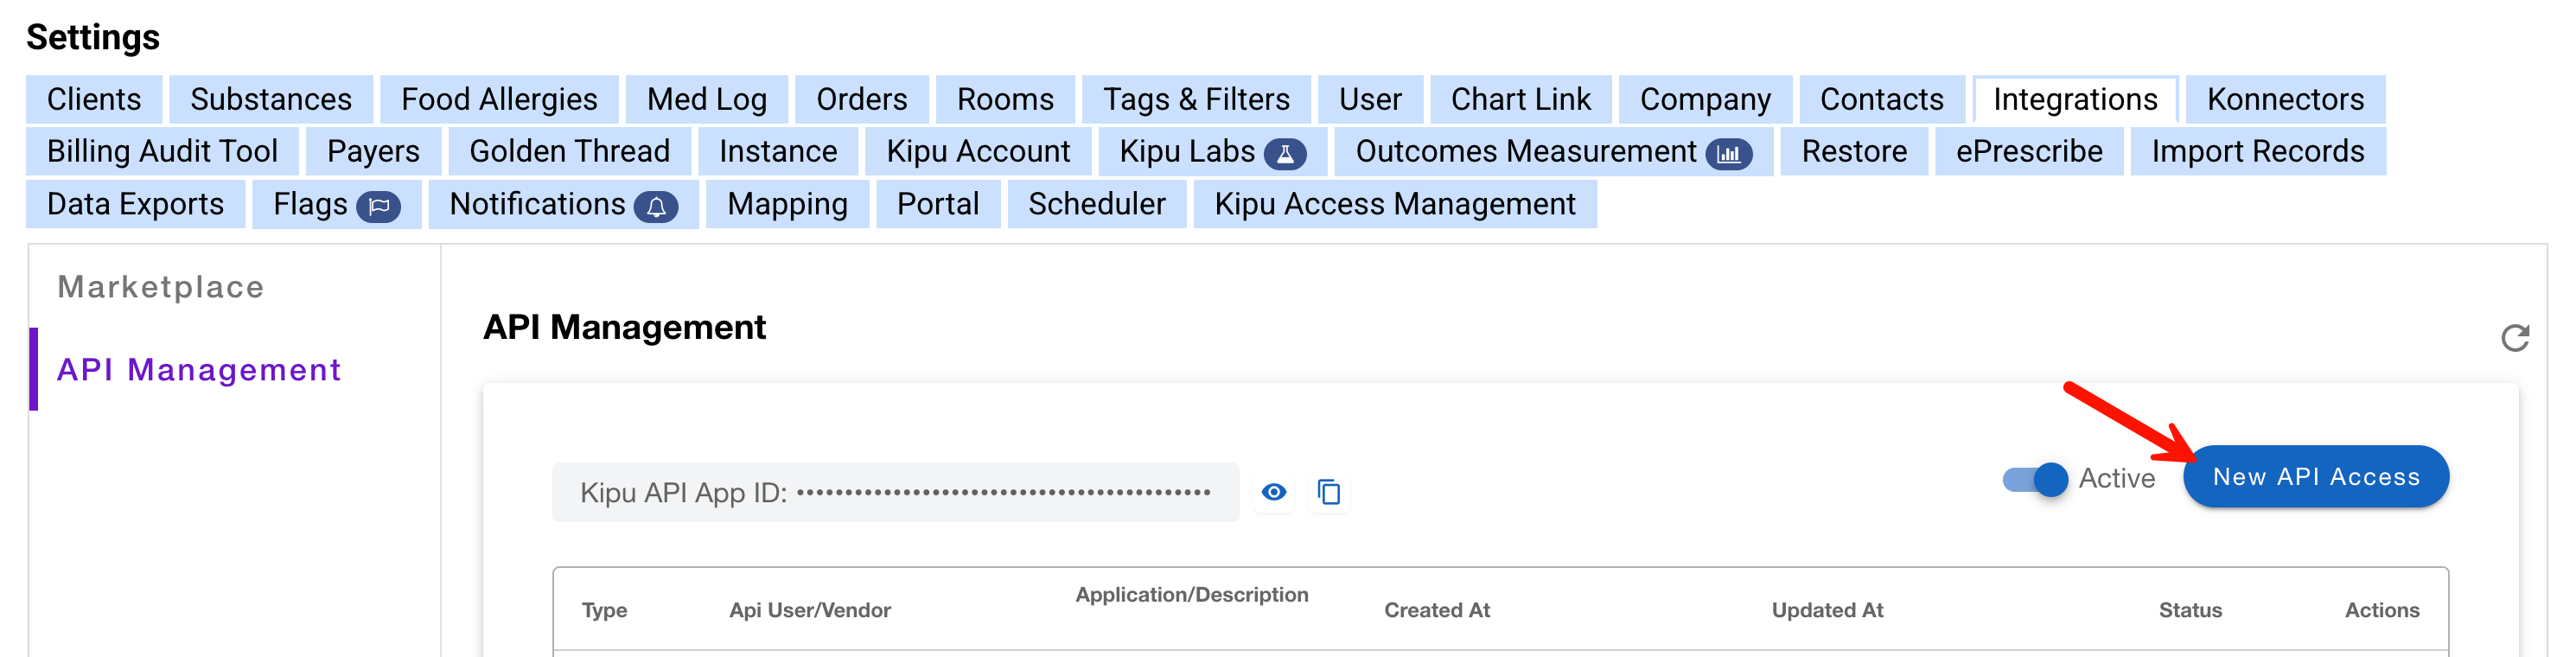Copy the Kipu API App ID

(x=1328, y=492)
